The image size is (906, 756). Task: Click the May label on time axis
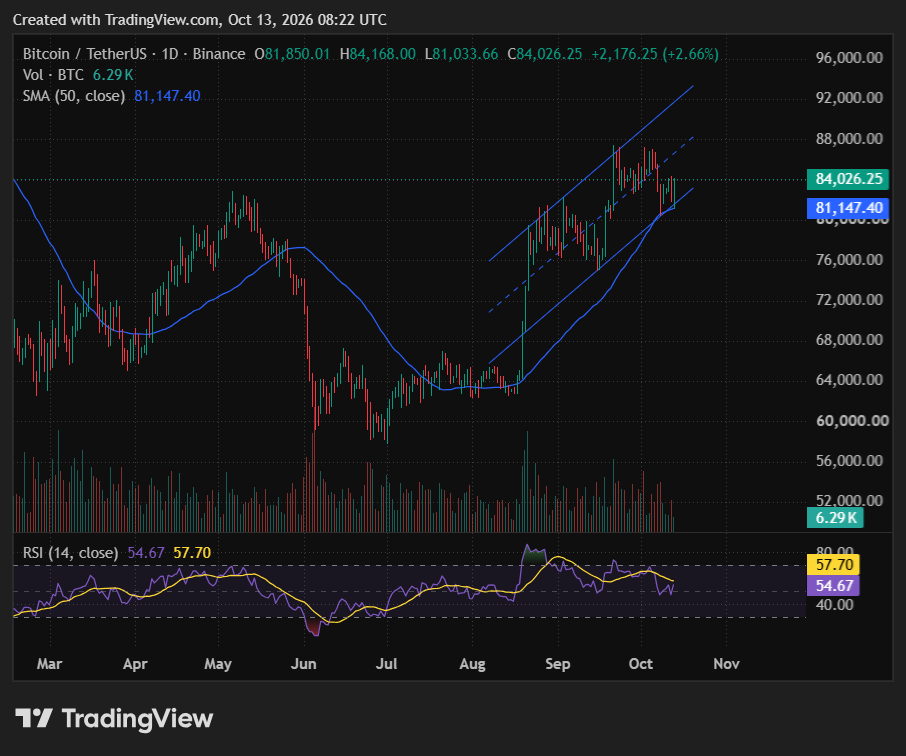[x=218, y=664]
